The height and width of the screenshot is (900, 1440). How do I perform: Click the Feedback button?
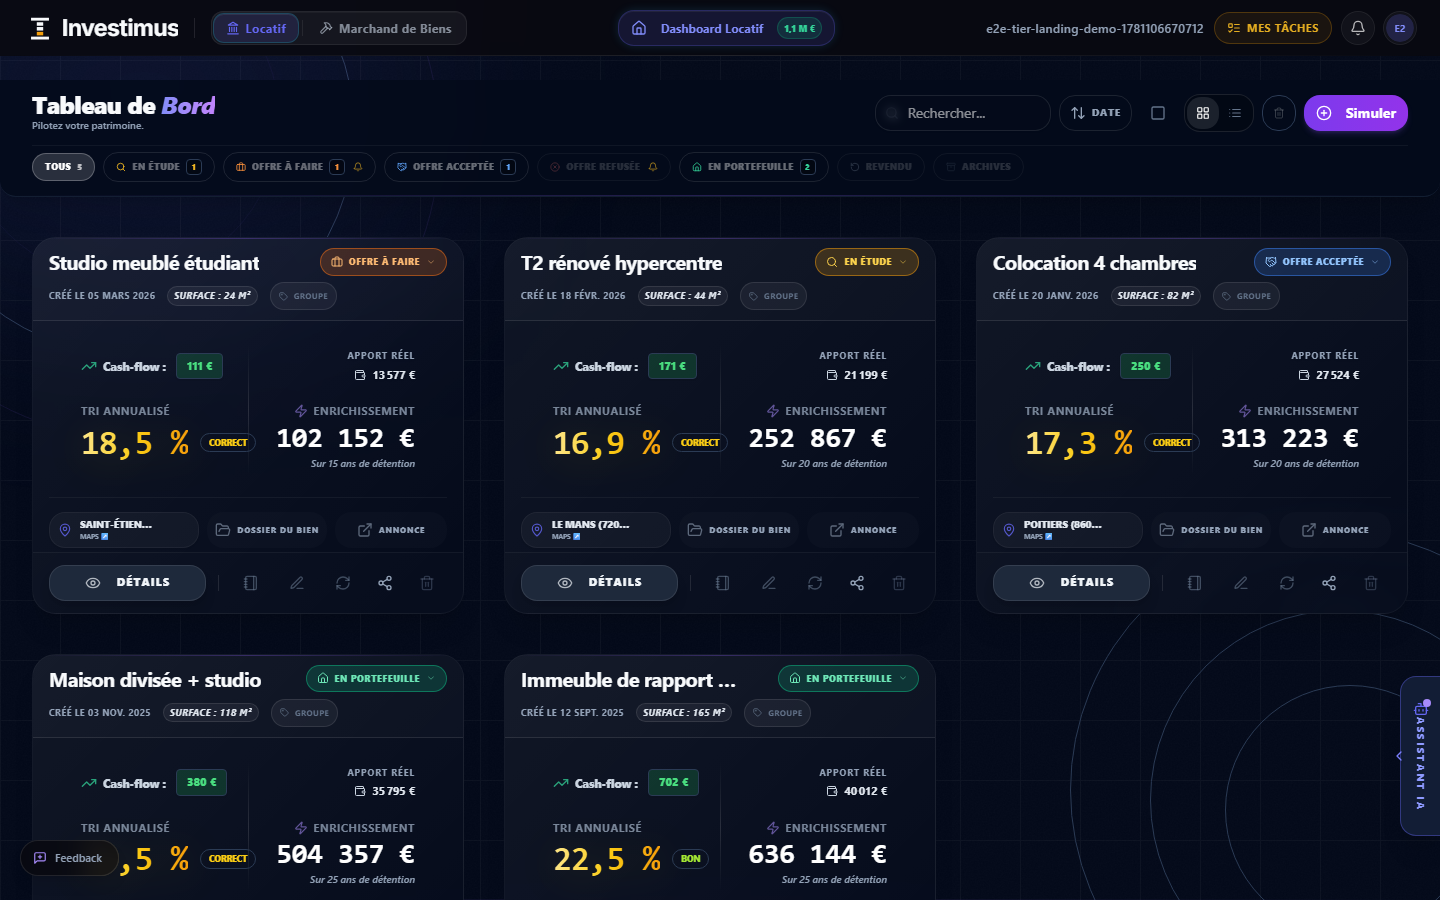[69, 858]
